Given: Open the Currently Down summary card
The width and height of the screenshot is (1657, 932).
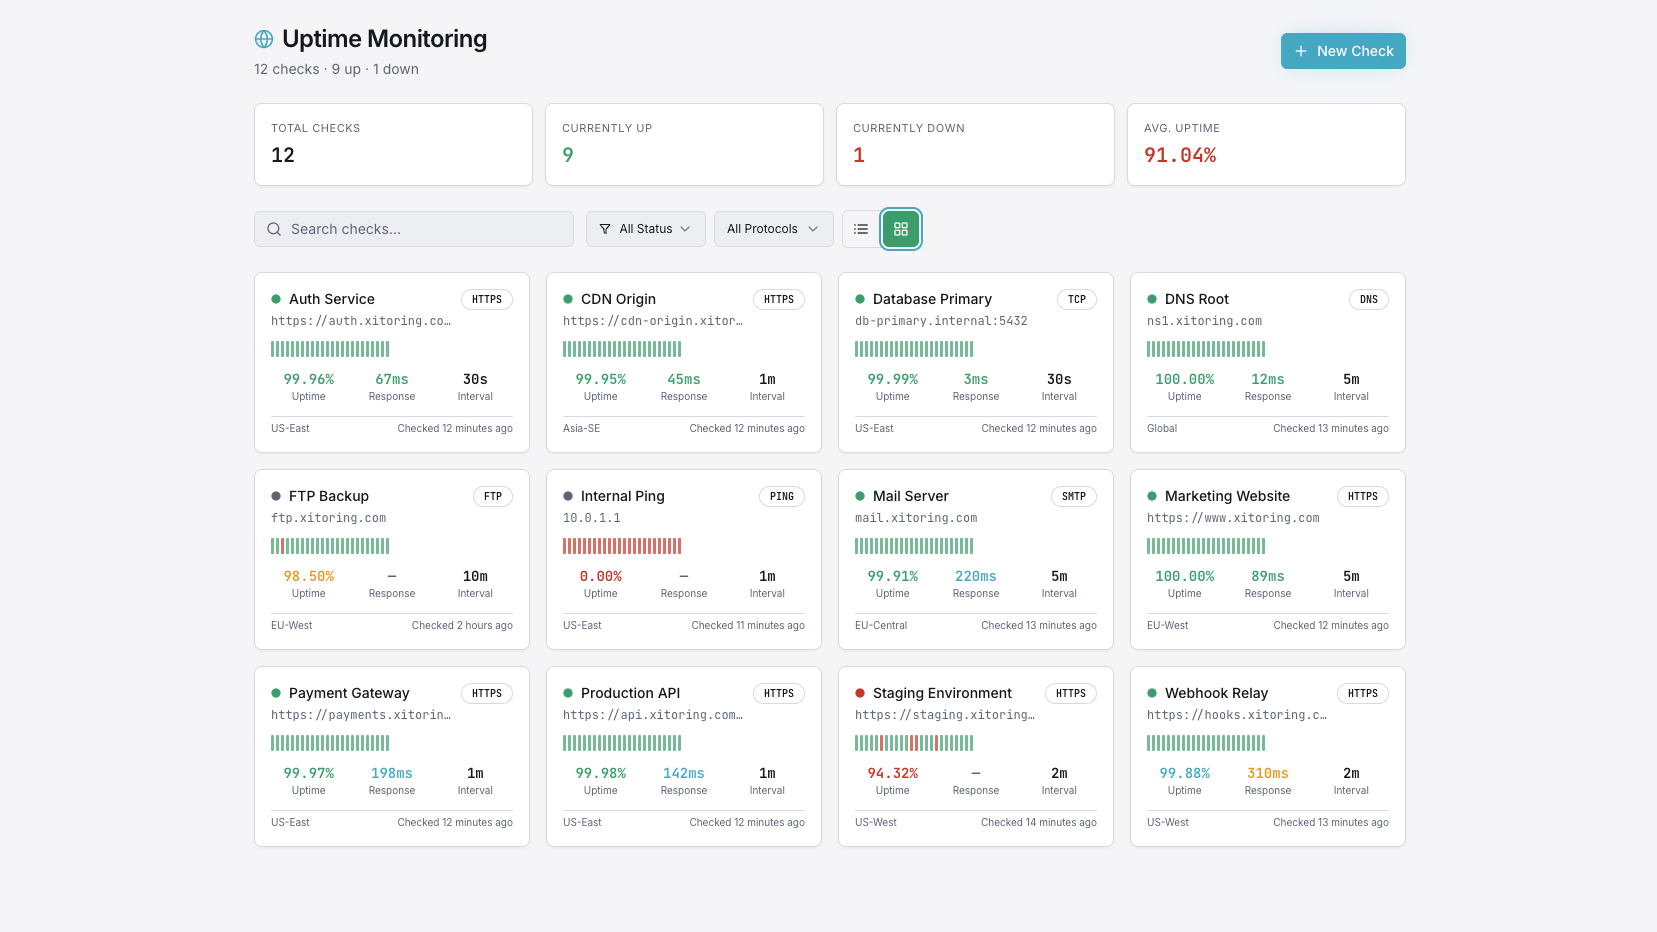Looking at the screenshot, I should point(975,144).
